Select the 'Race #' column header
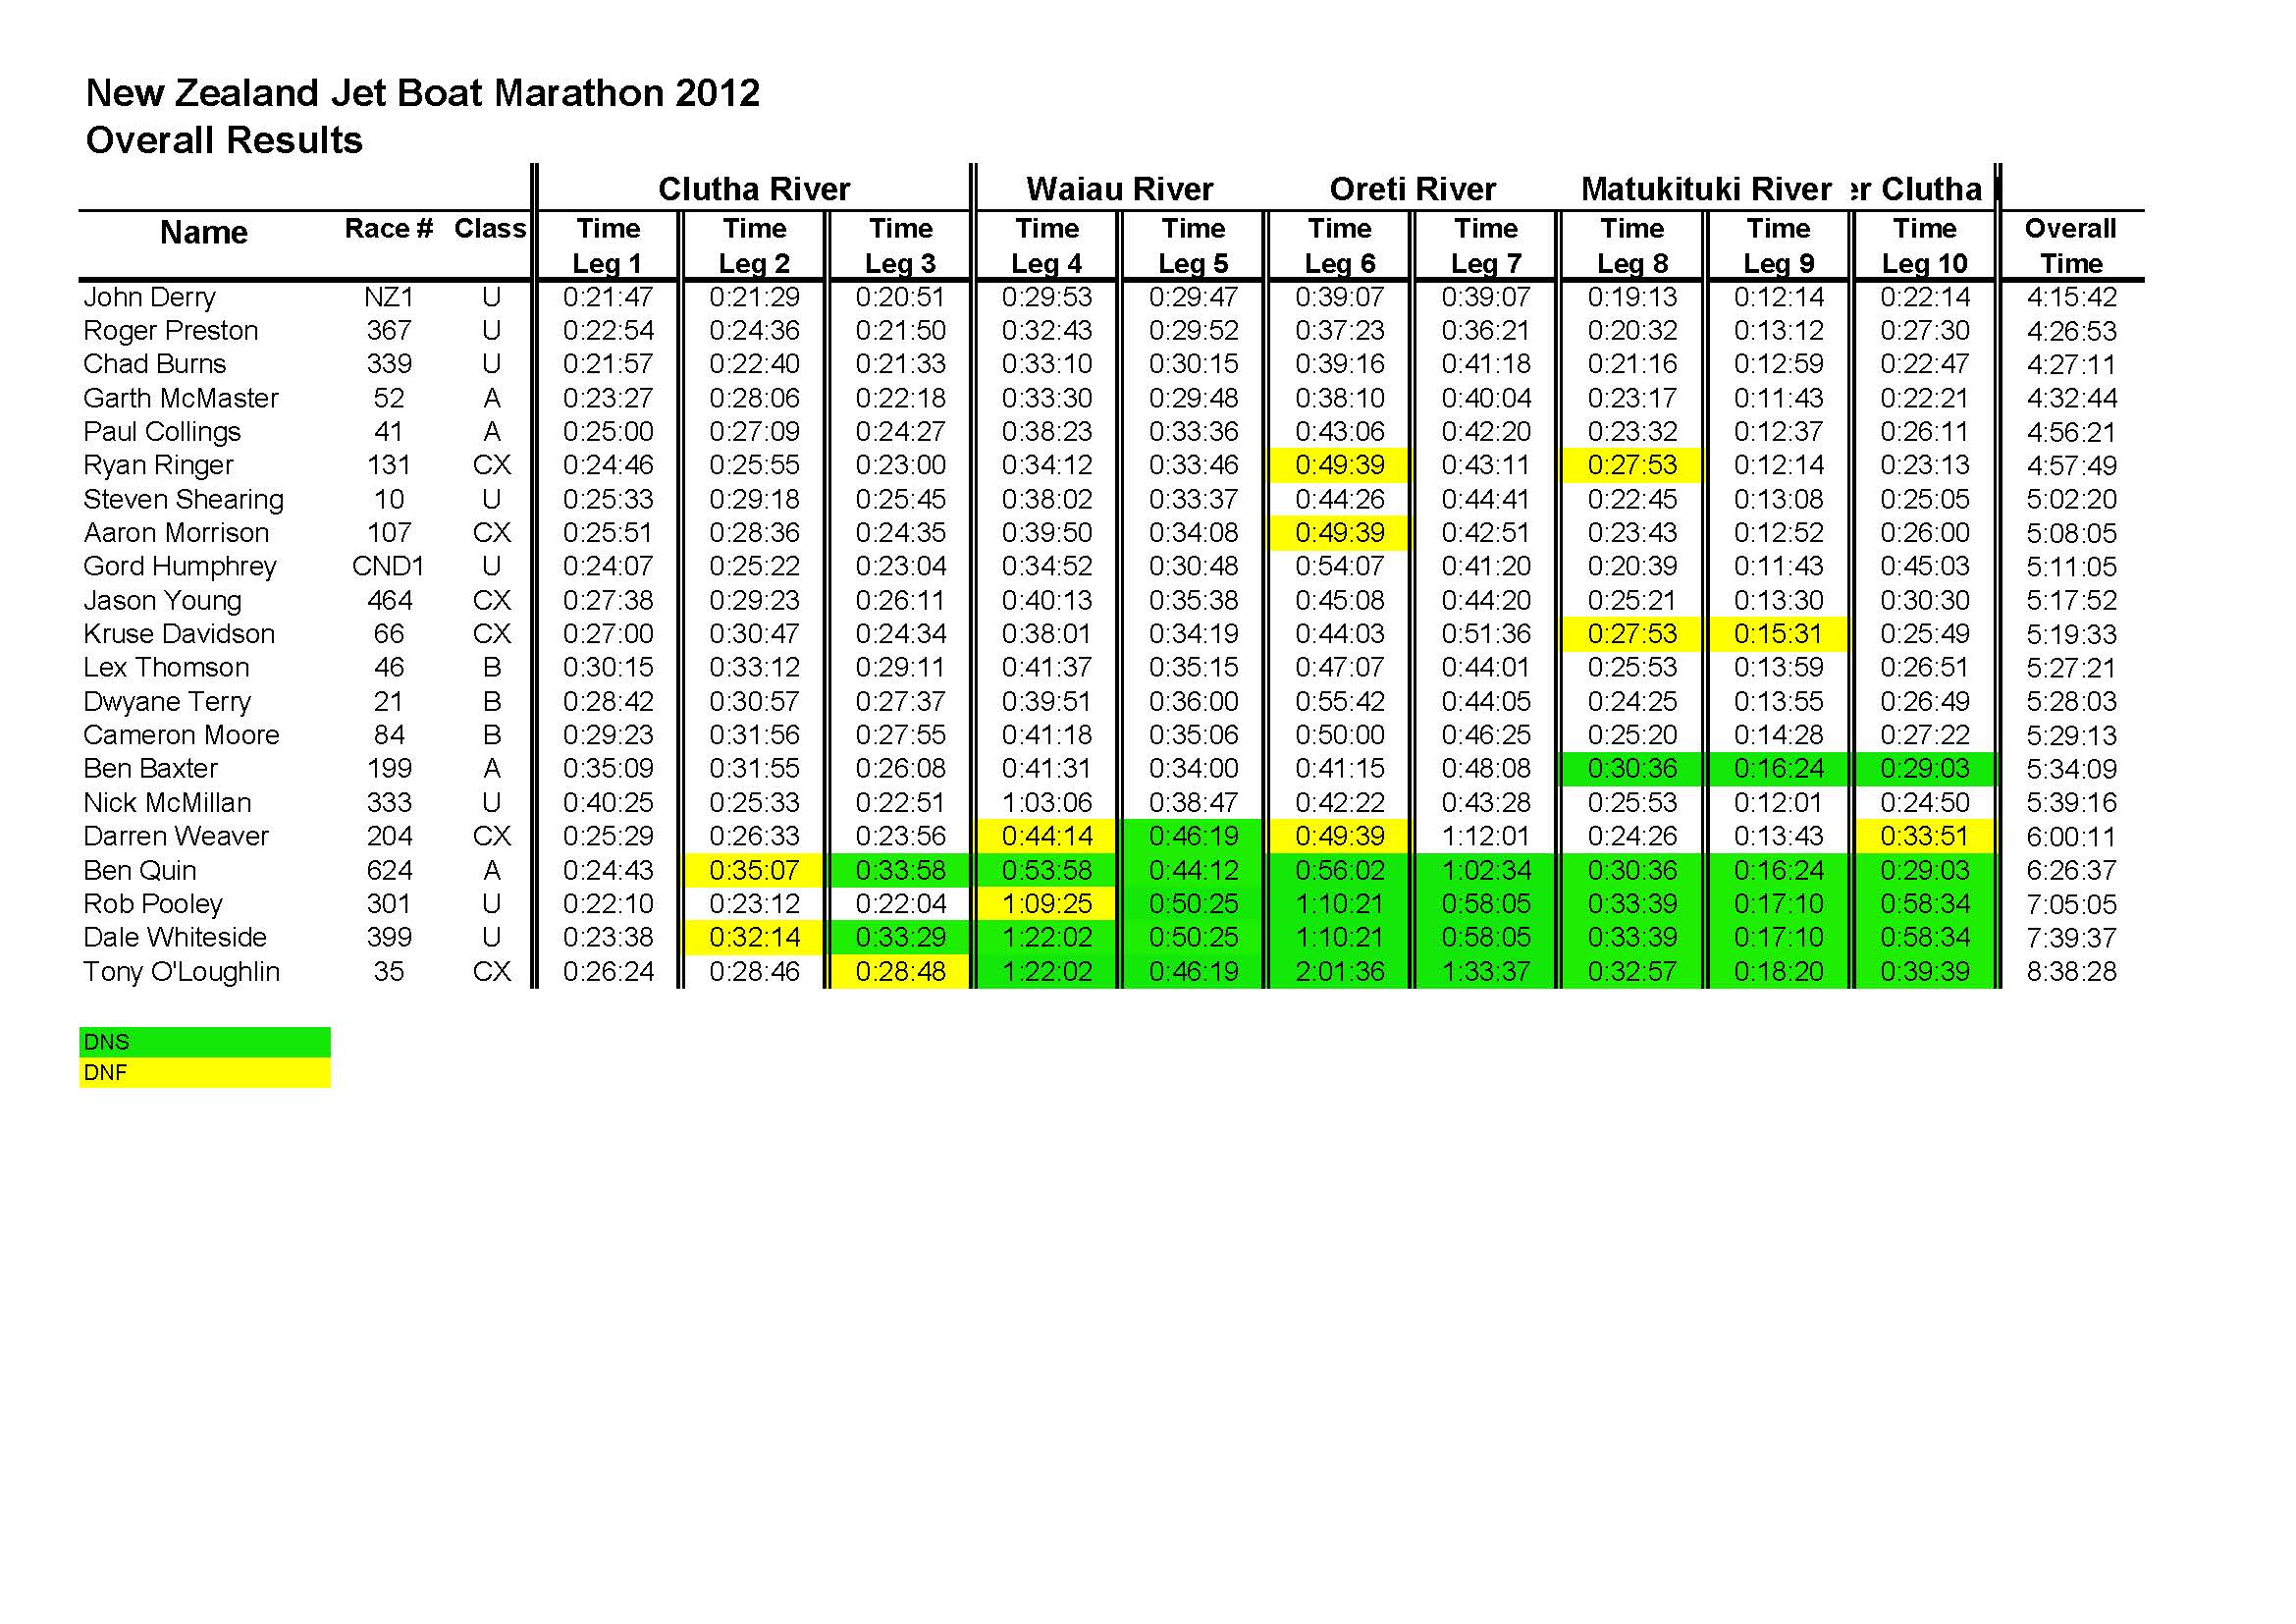The width and height of the screenshot is (2296, 1624). point(388,229)
